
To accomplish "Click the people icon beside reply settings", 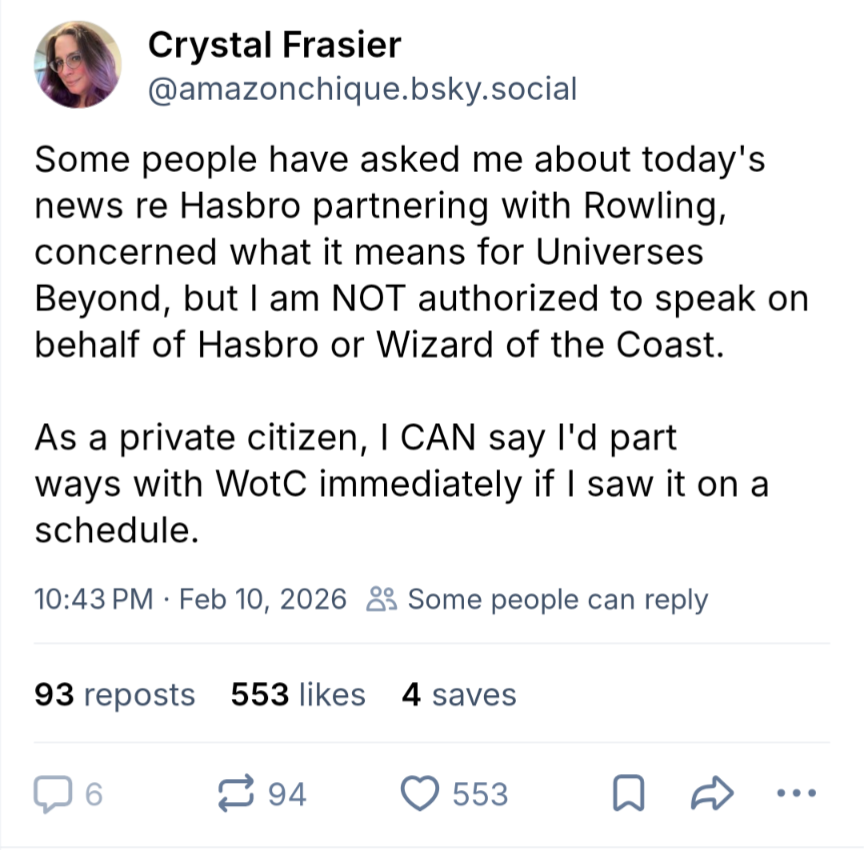I will point(381,599).
